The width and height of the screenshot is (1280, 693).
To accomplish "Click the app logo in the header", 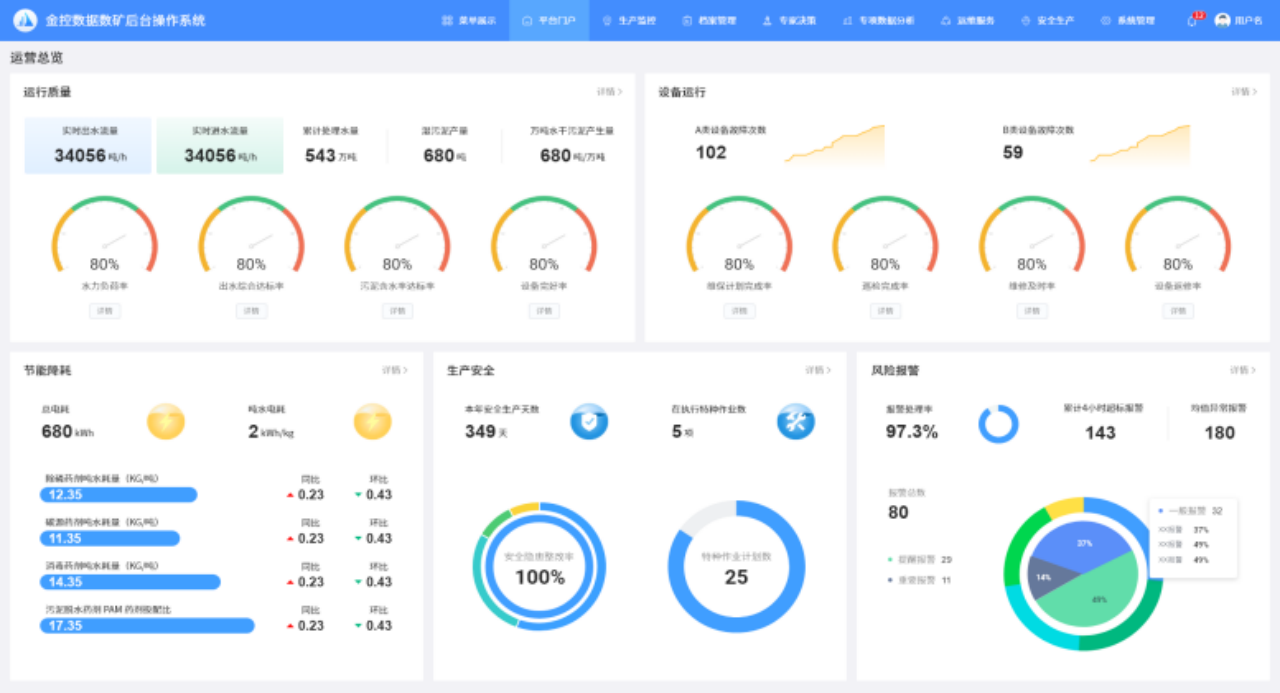I will (25, 20).
